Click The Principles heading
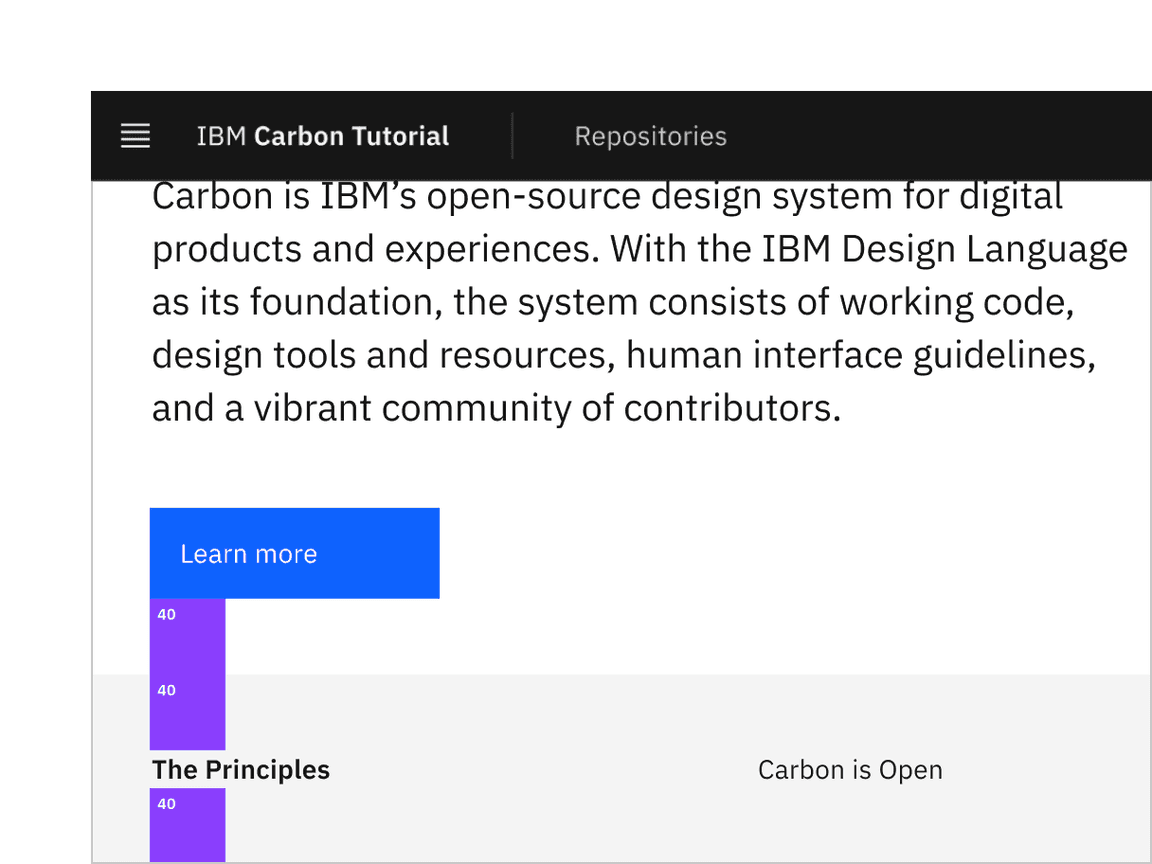Viewport: 1152px width, 864px height. click(241, 770)
